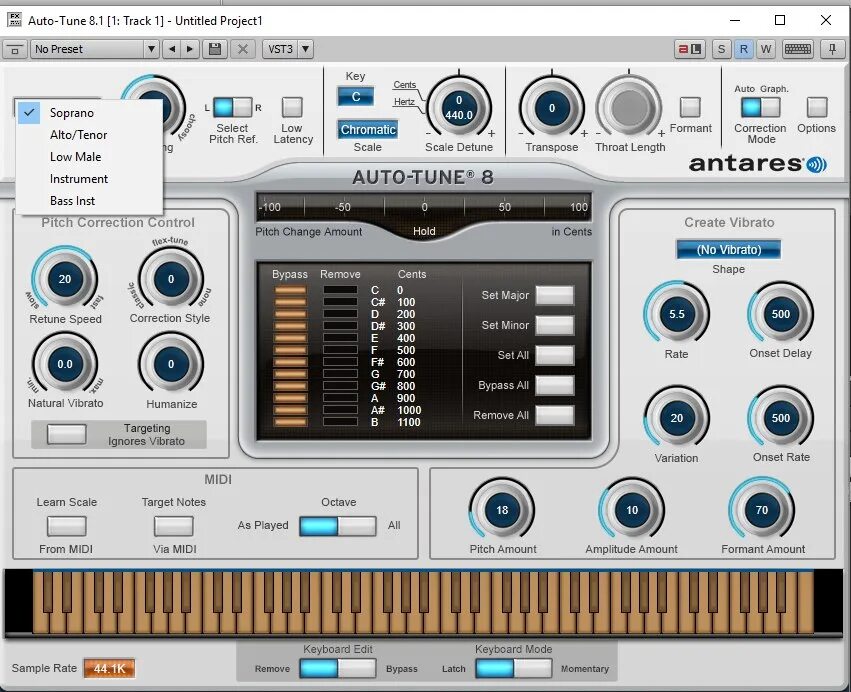851x692 pixels.
Task: Pin the plugin window
Action: (832, 49)
